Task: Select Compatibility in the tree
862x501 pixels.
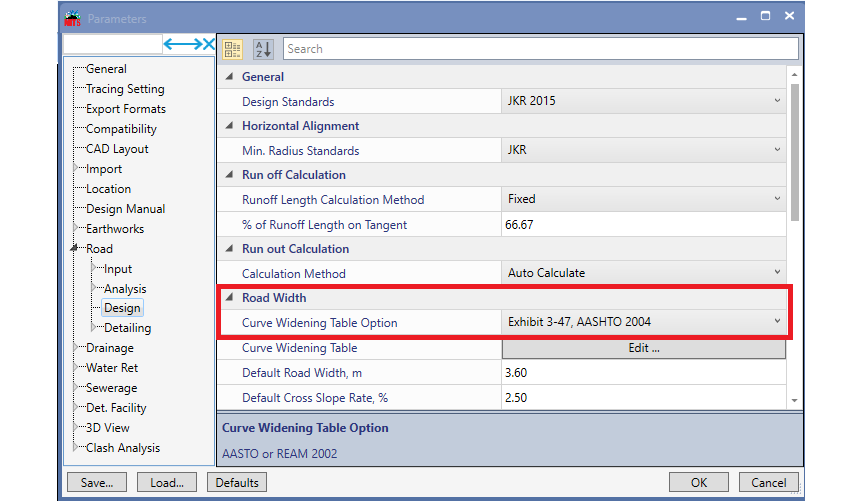Action: [121, 129]
